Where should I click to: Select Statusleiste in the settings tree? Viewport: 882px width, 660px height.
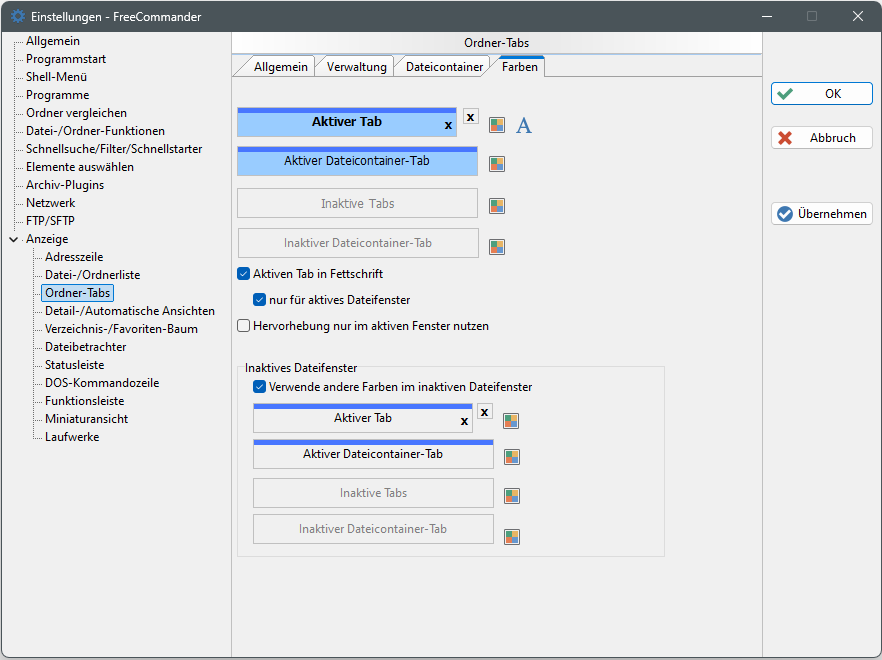point(74,365)
